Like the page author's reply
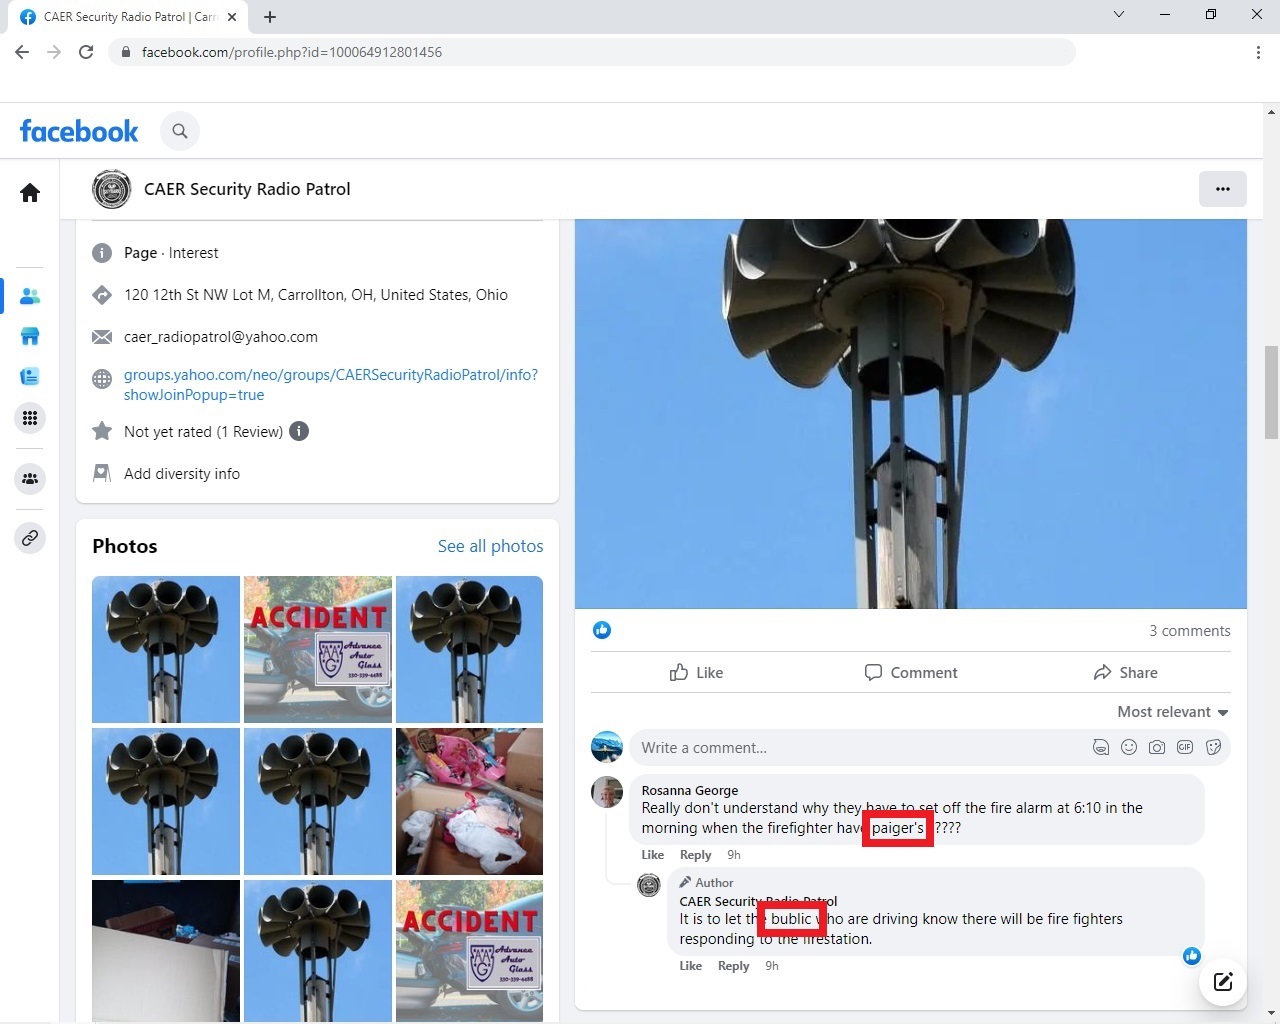The width and height of the screenshot is (1280, 1024). pyautogui.click(x=691, y=966)
